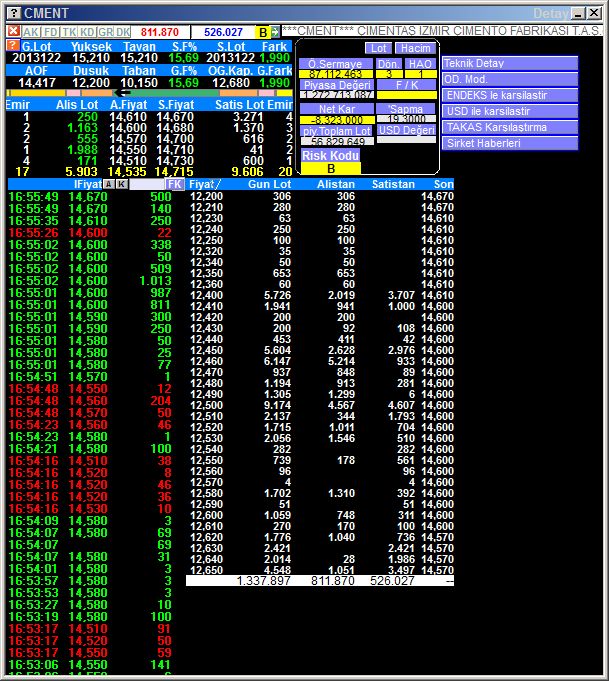Click the F / K label
Image resolution: width=609 pixels, height=681 pixels.
click(x=407, y=85)
